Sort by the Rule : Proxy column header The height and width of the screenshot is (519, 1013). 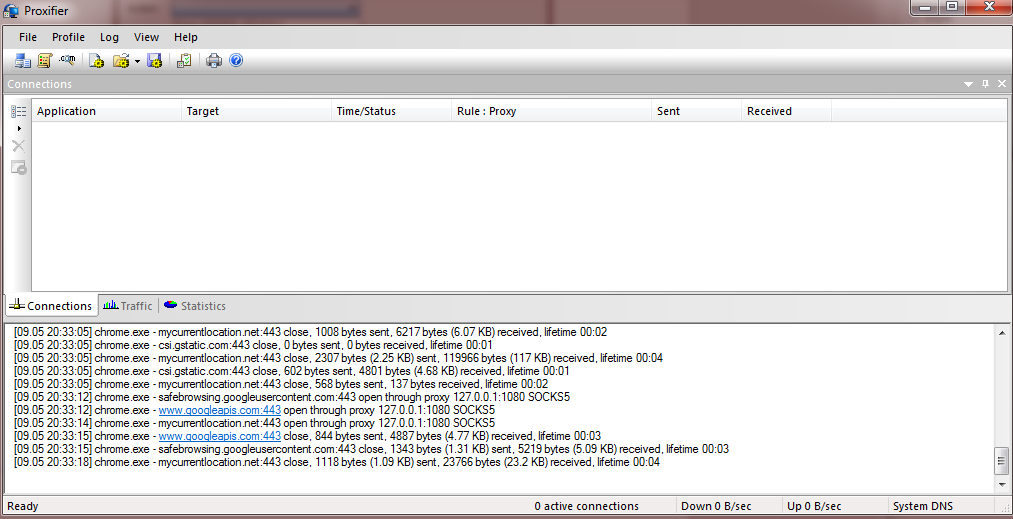[x=552, y=111]
